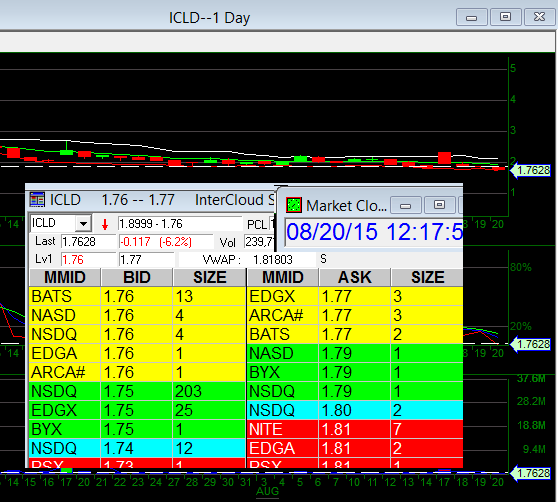The width and height of the screenshot is (558, 502).
Task: Click the 37.6M volume axis label
Action: point(531,378)
